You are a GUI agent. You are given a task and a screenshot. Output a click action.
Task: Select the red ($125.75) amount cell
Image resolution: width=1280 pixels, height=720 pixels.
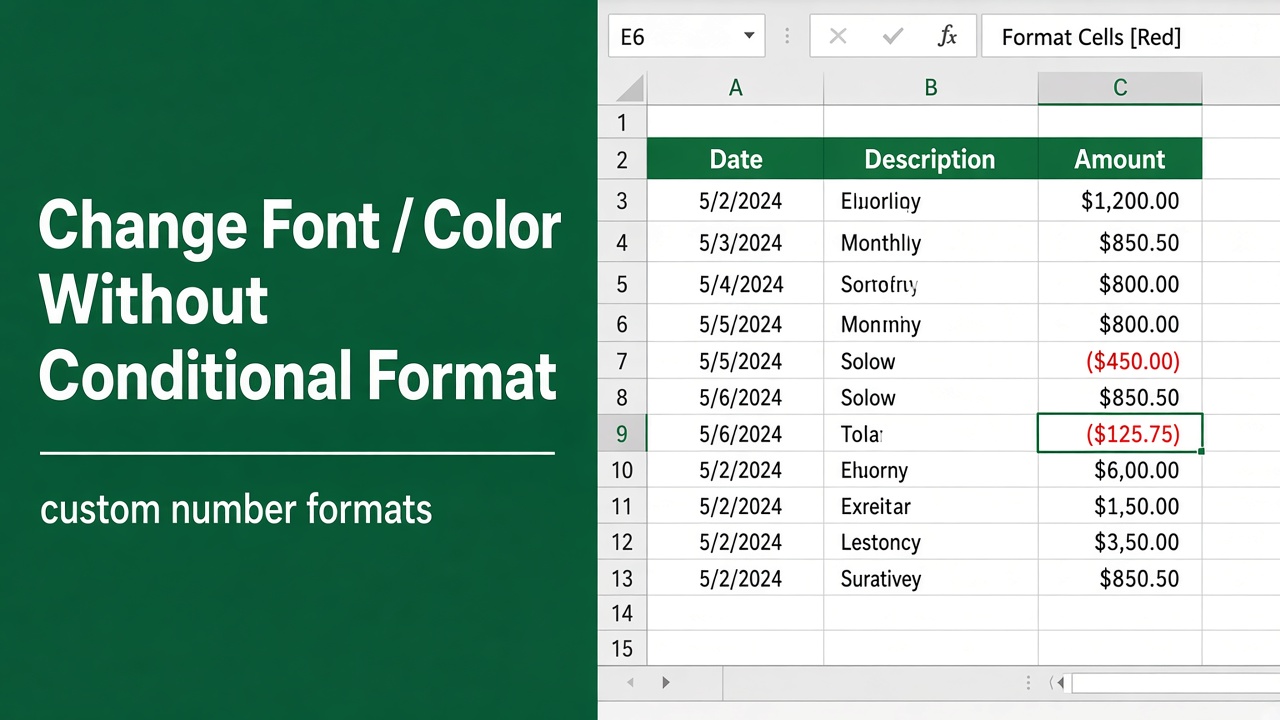(x=1120, y=434)
